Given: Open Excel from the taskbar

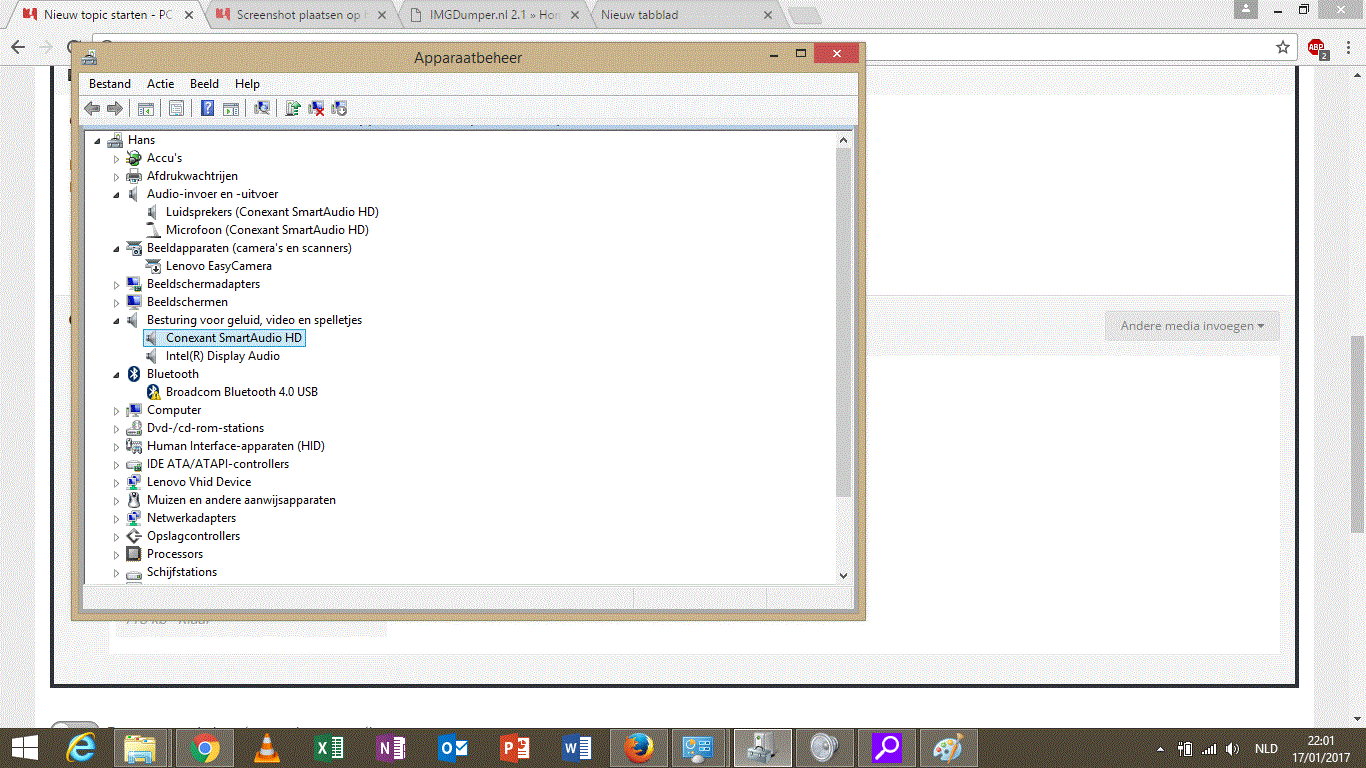Looking at the screenshot, I should (329, 748).
